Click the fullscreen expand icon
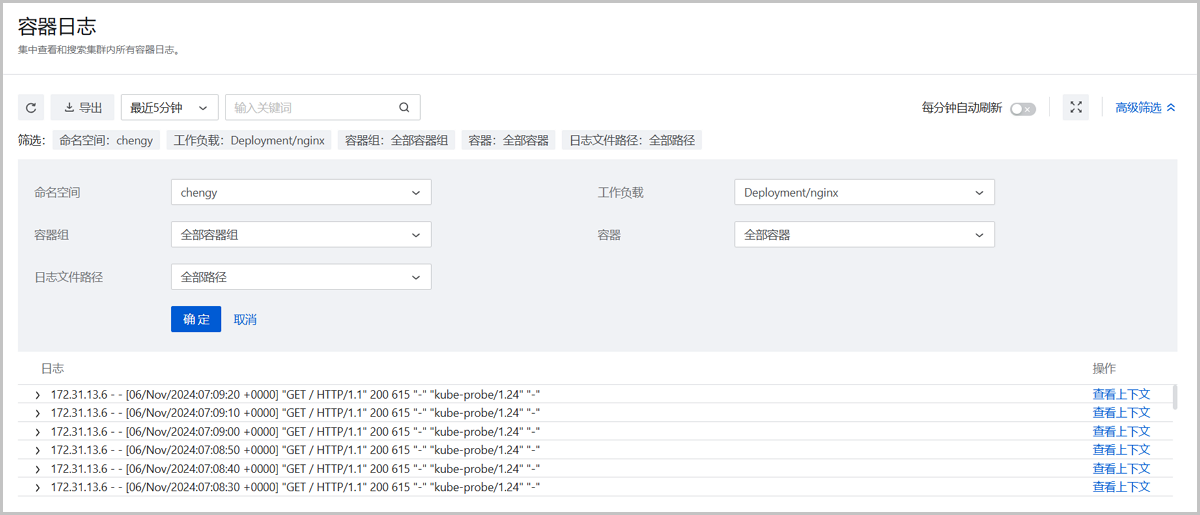The width and height of the screenshot is (1200, 515). click(x=1076, y=108)
